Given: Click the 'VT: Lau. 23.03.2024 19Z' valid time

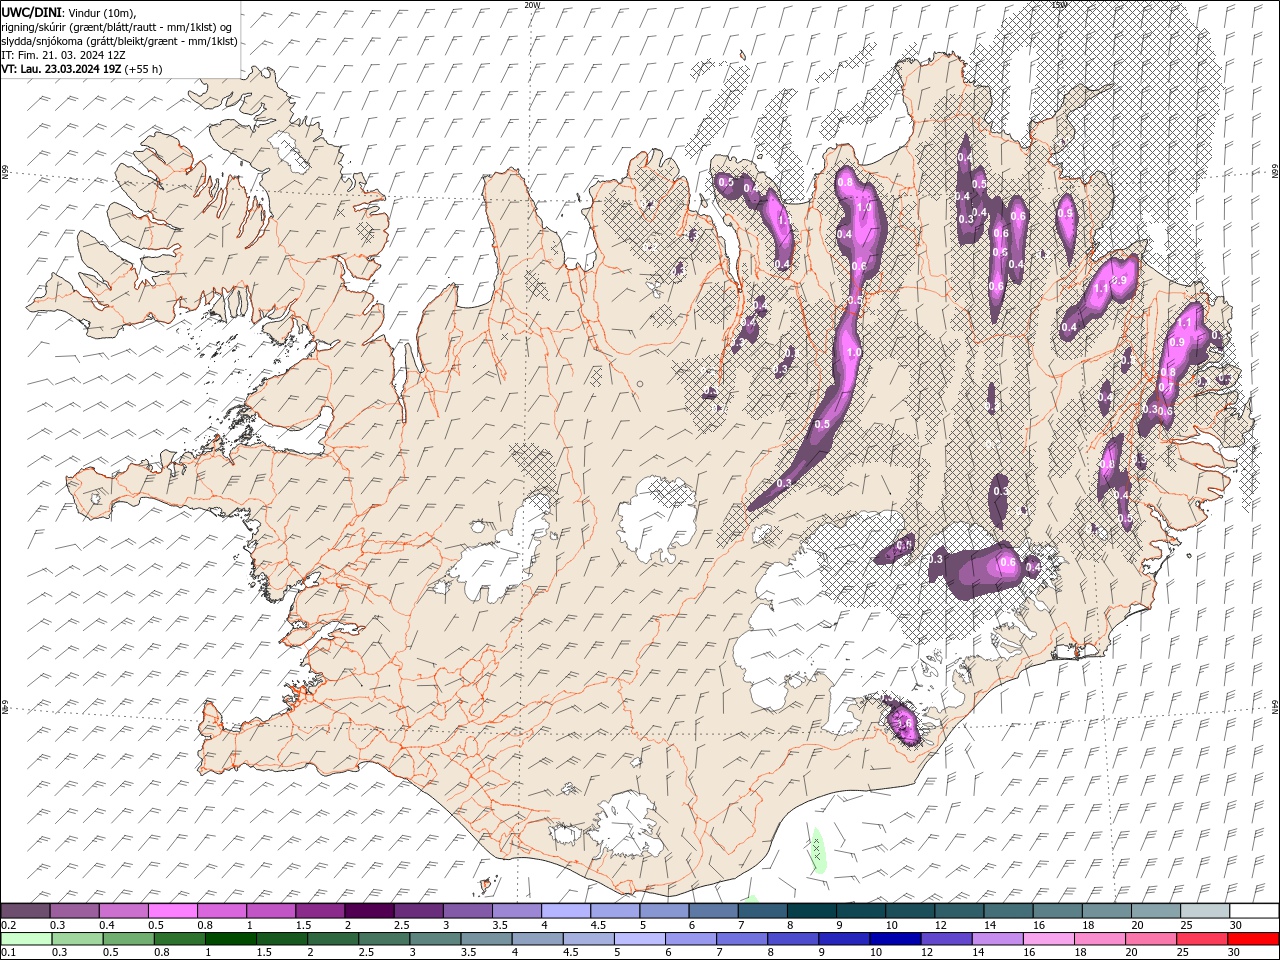Looking at the screenshot, I should [x=62, y=69].
